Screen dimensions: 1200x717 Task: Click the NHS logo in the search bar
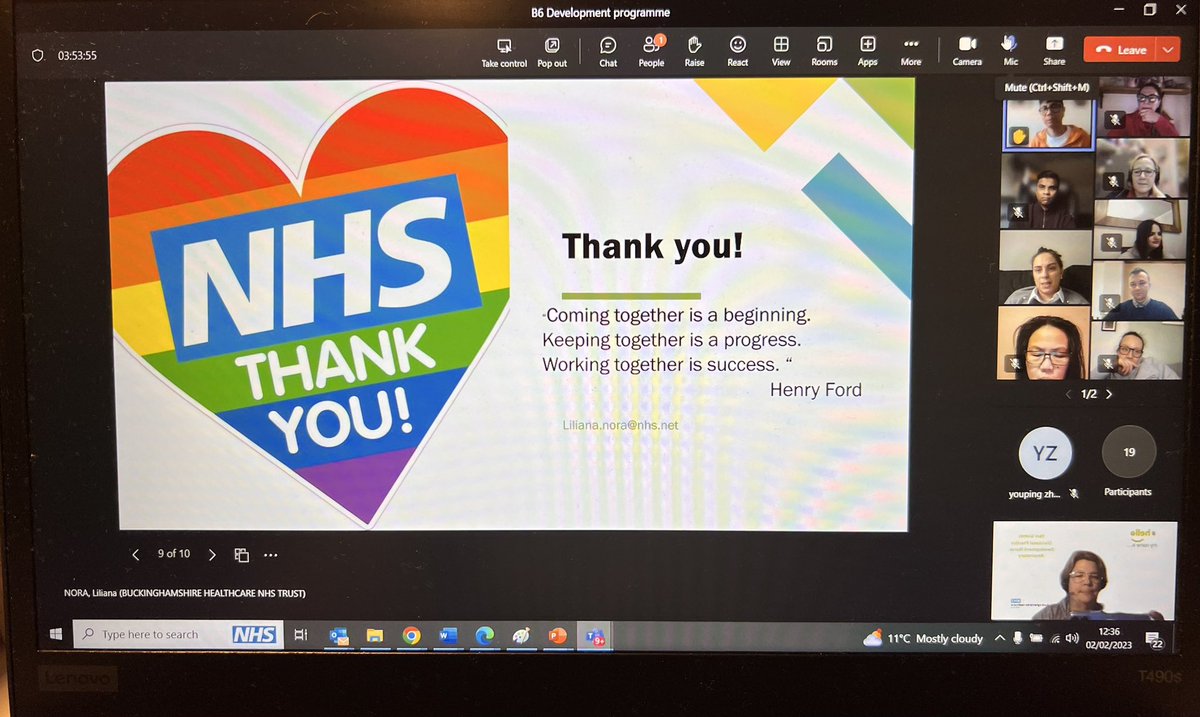[253, 635]
